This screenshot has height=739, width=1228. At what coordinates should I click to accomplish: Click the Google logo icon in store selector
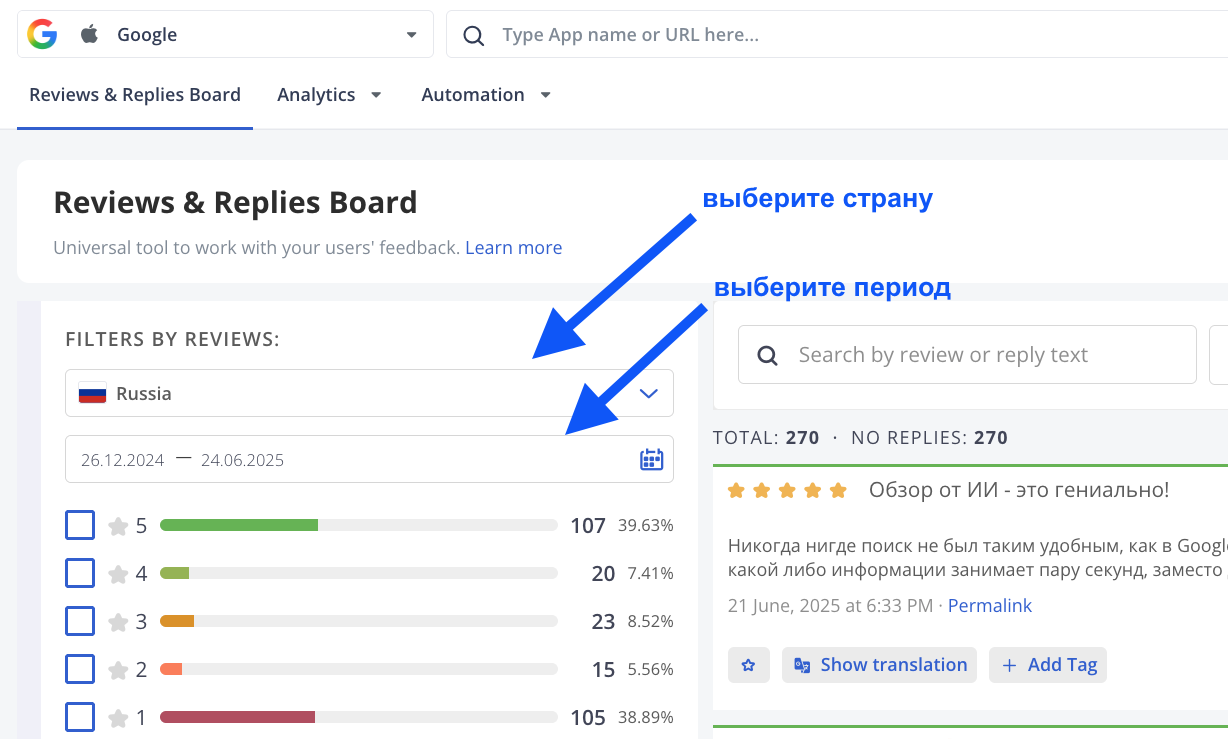42,35
